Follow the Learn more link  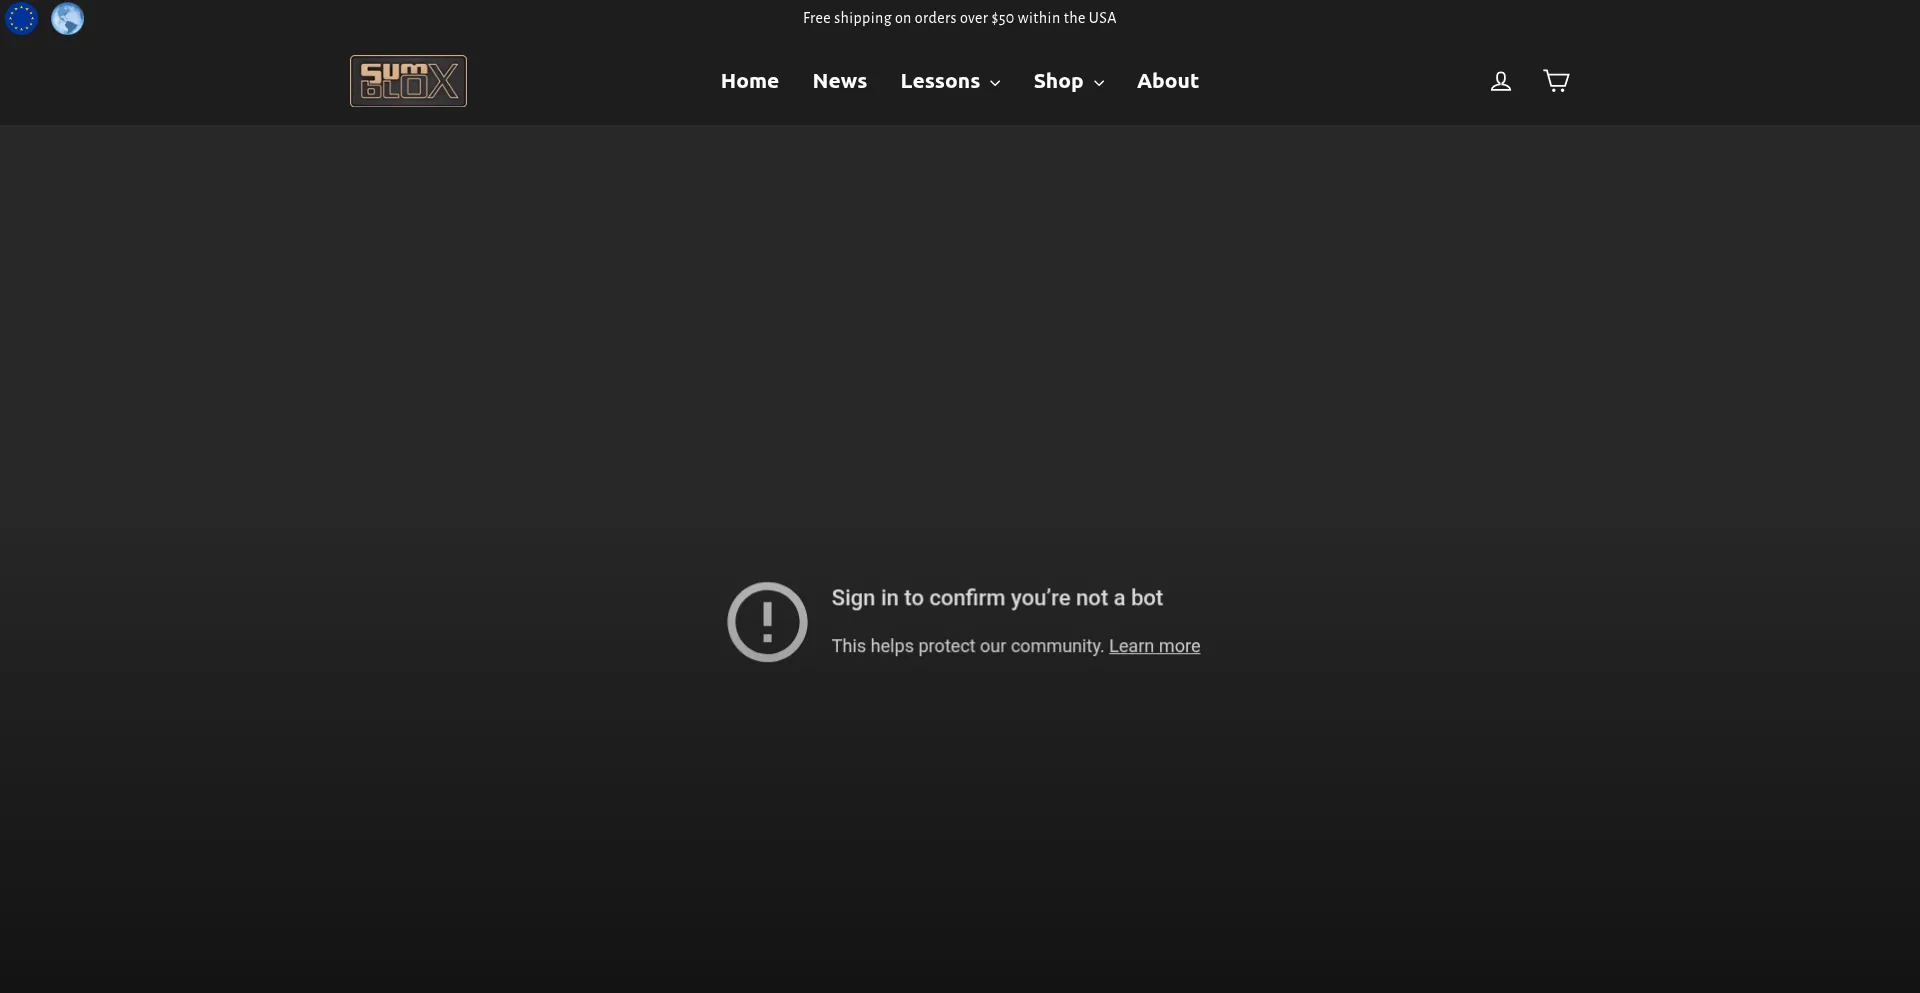click(1154, 646)
